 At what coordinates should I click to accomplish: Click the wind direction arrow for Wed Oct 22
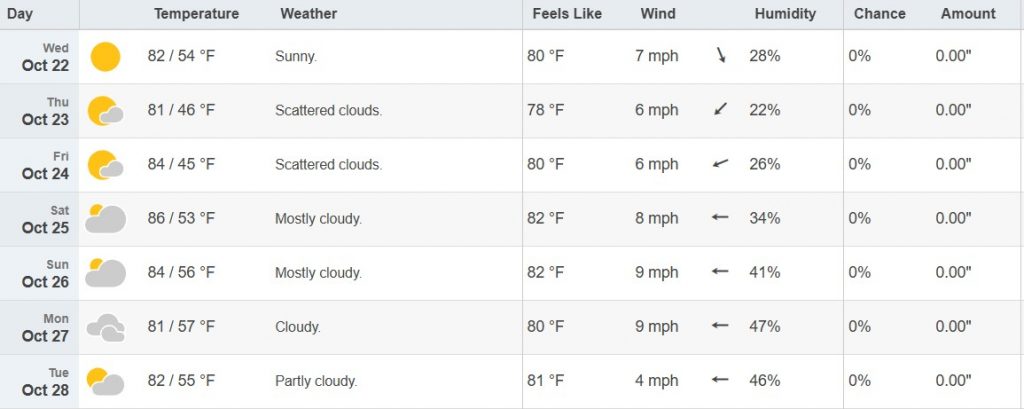[x=720, y=56]
